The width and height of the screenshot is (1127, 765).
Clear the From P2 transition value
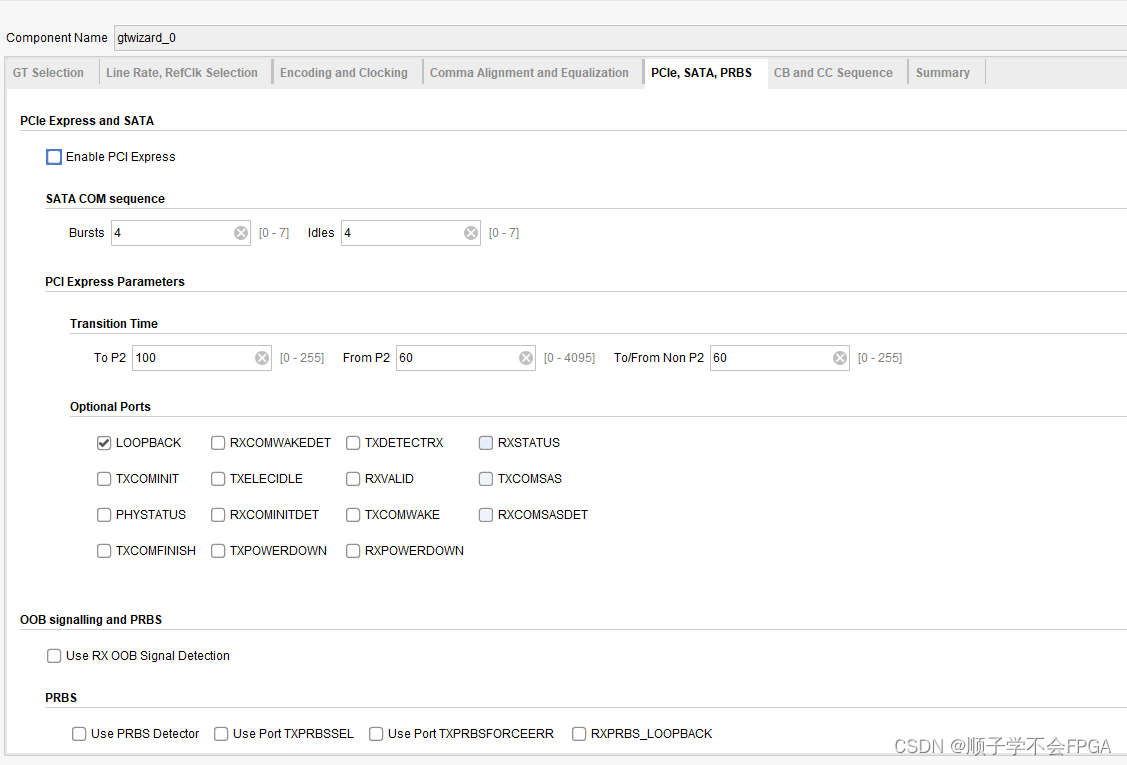point(526,358)
